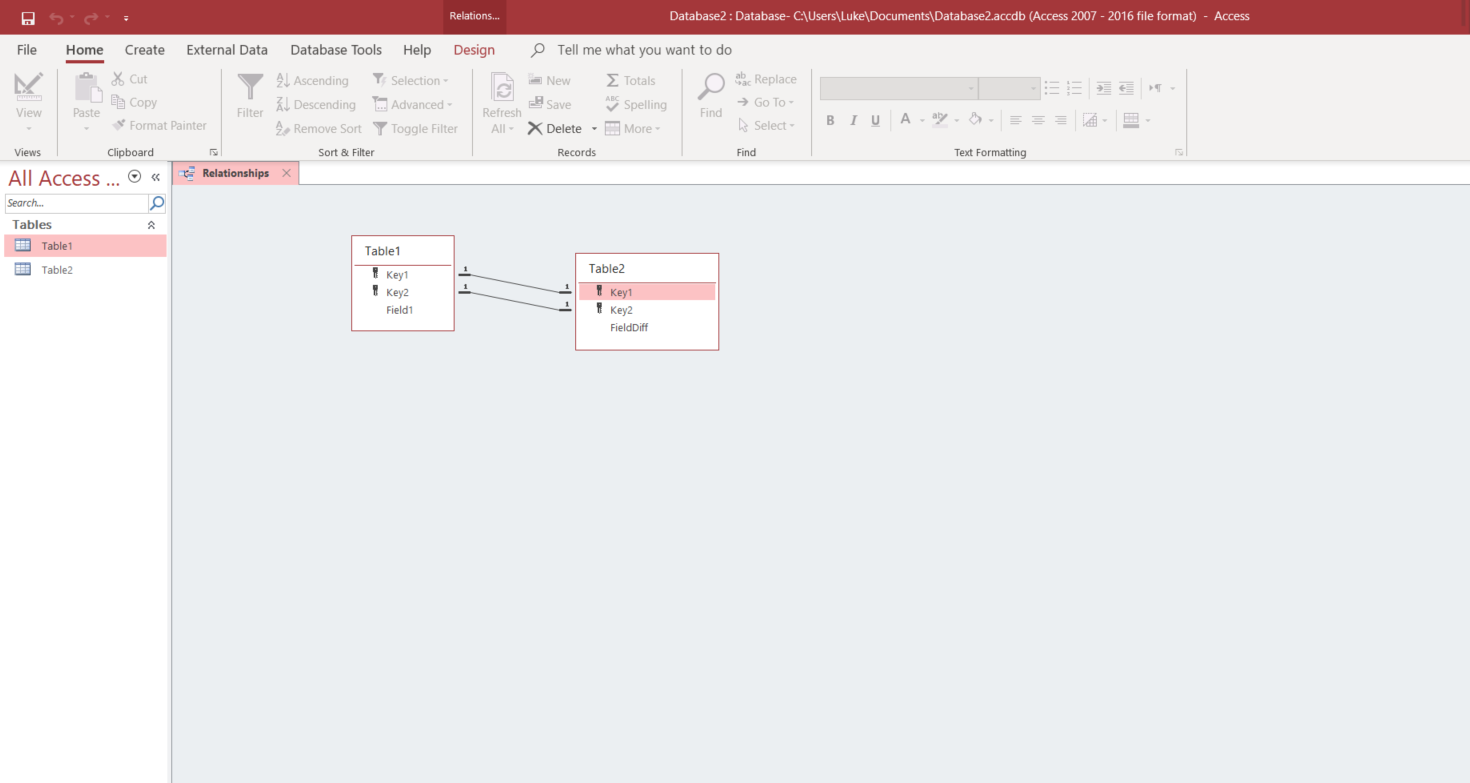The width and height of the screenshot is (1470, 783).
Task: Open the Database Tools ribbon tab
Action: click(335, 50)
